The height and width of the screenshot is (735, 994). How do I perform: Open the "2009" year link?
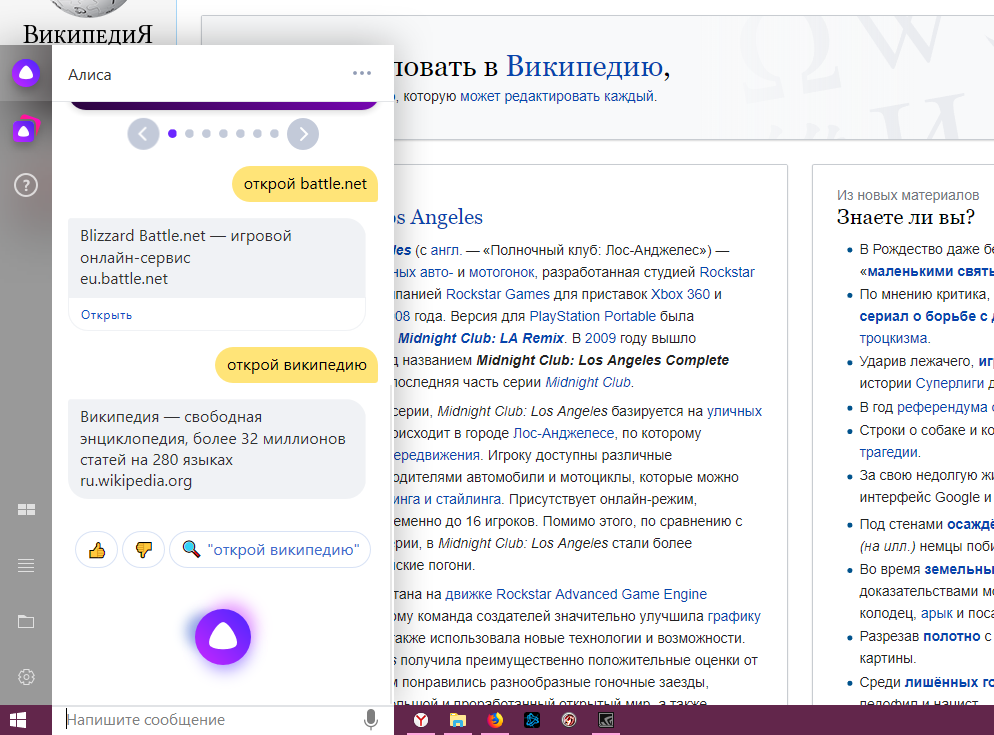600,338
